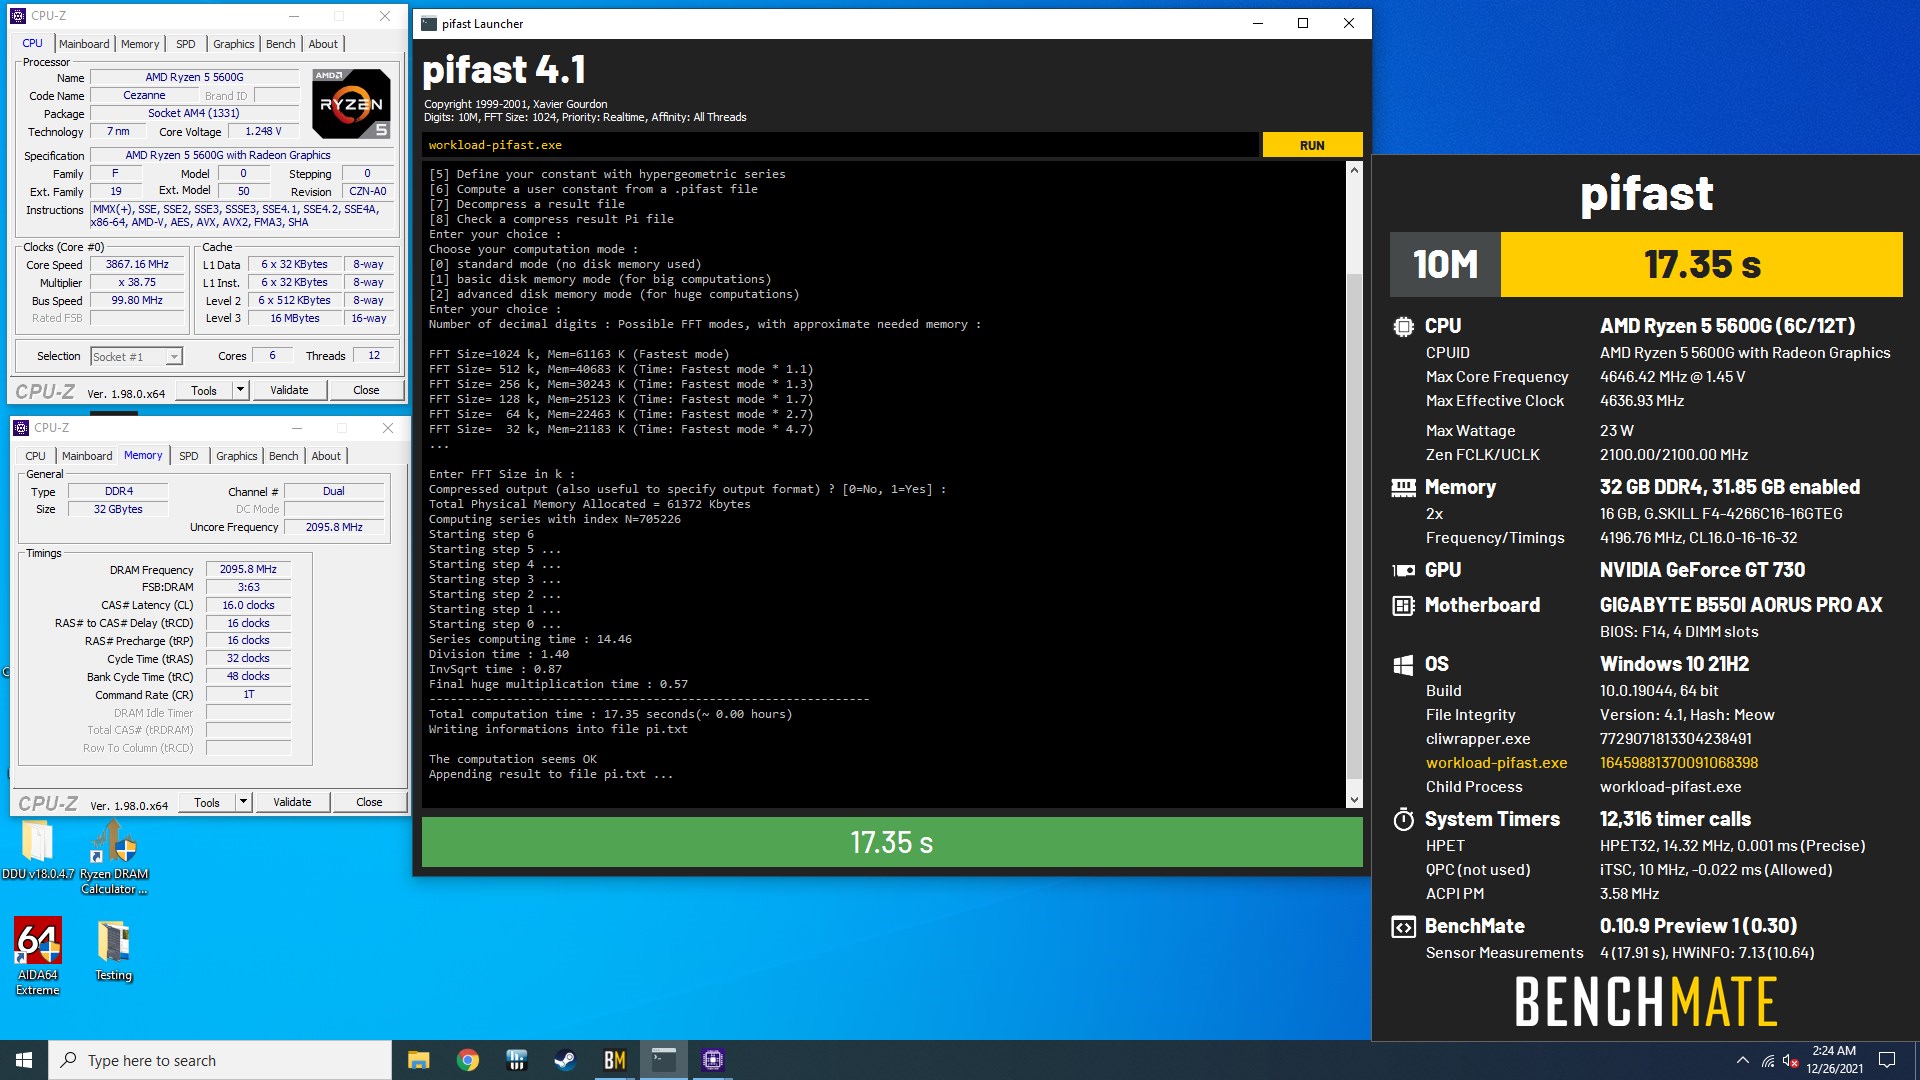Click Validate in bottom CPU-Z window

[292, 802]
